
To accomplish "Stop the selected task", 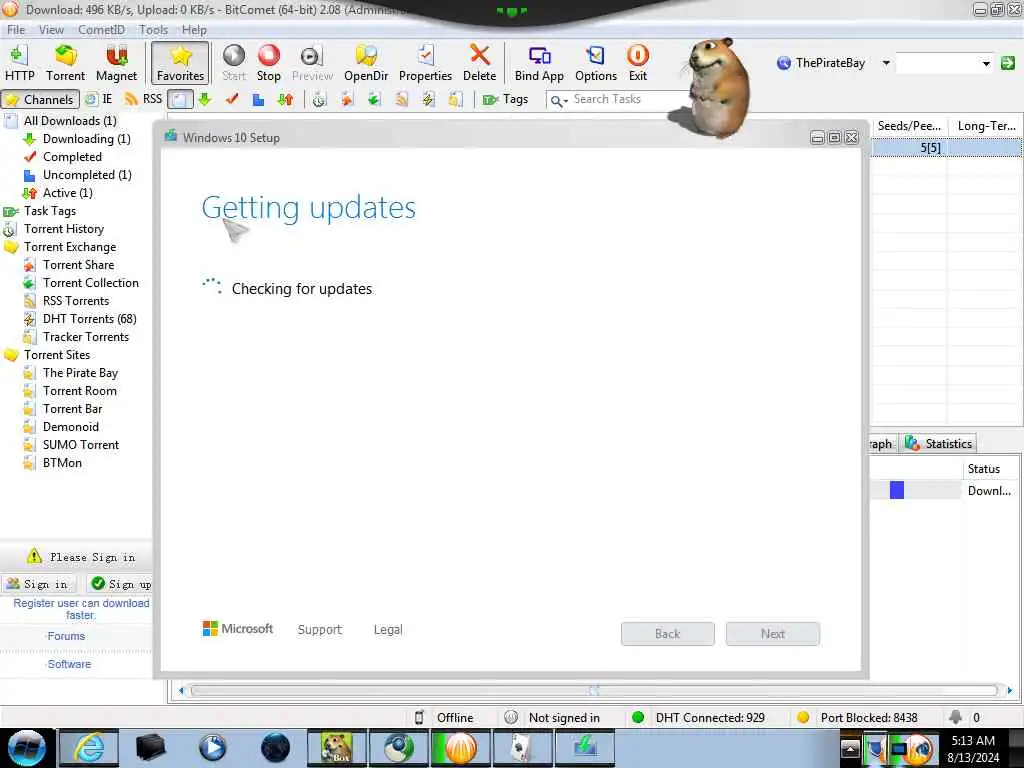I will (x=268, y=63).
